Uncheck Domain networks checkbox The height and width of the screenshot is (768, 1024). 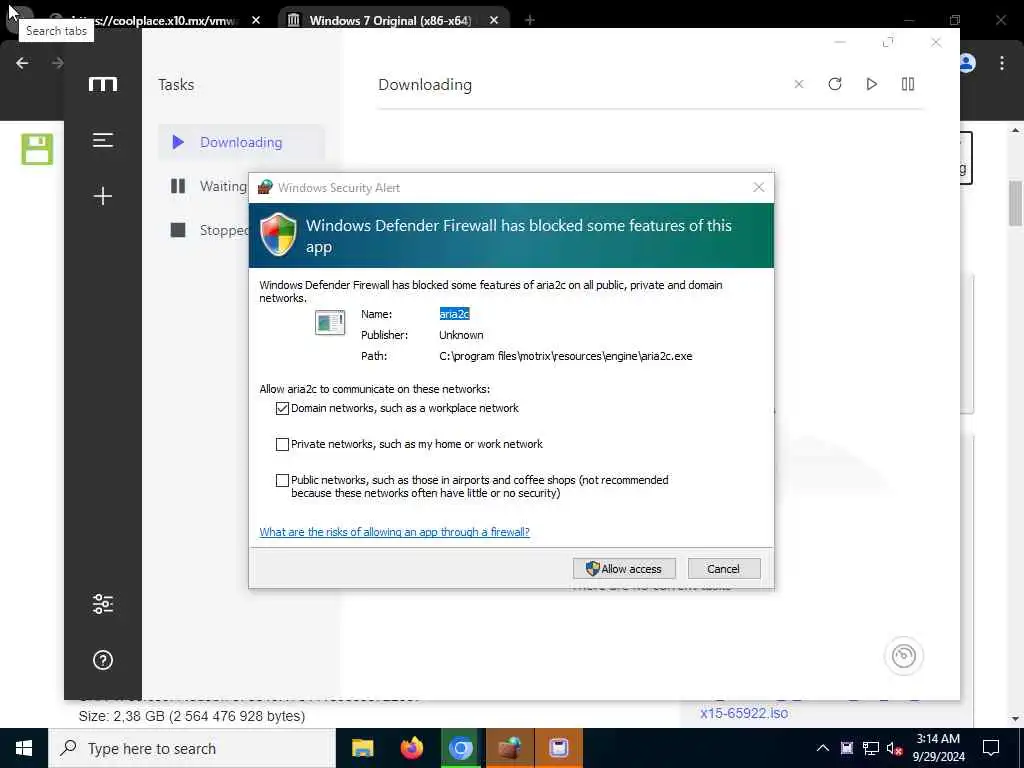click(x=282, y=408)
